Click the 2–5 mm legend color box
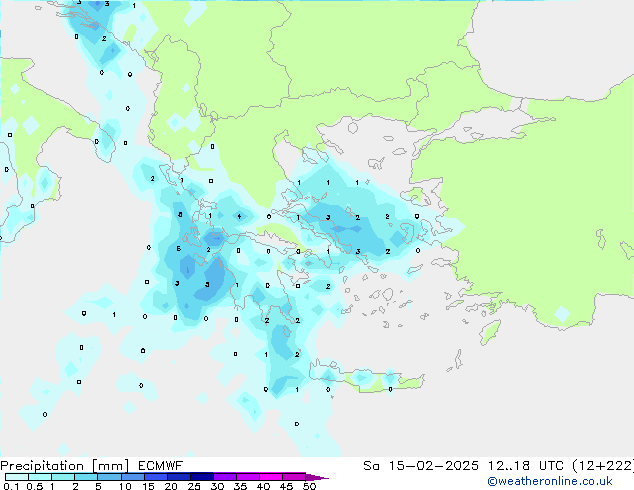Screen dimensions: 634x490 [x=86, y=477]
